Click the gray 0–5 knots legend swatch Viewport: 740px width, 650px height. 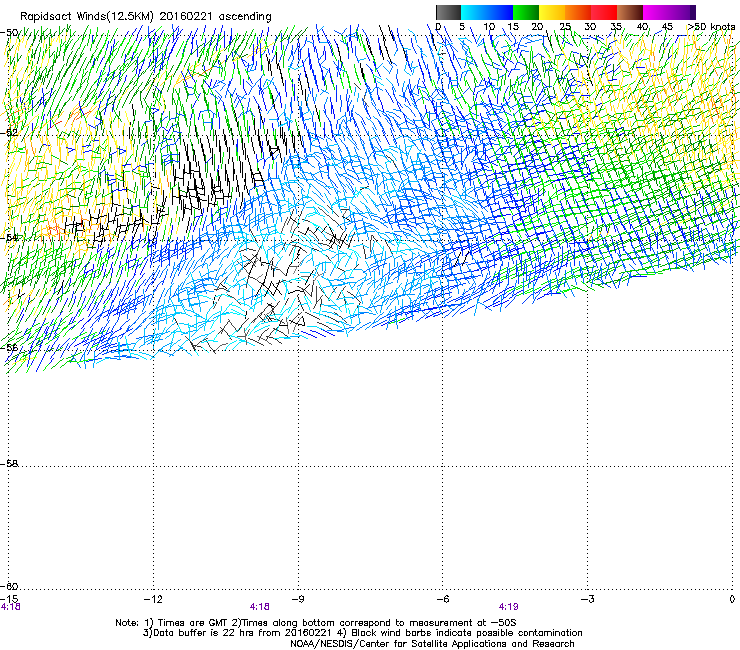point(448,12)
